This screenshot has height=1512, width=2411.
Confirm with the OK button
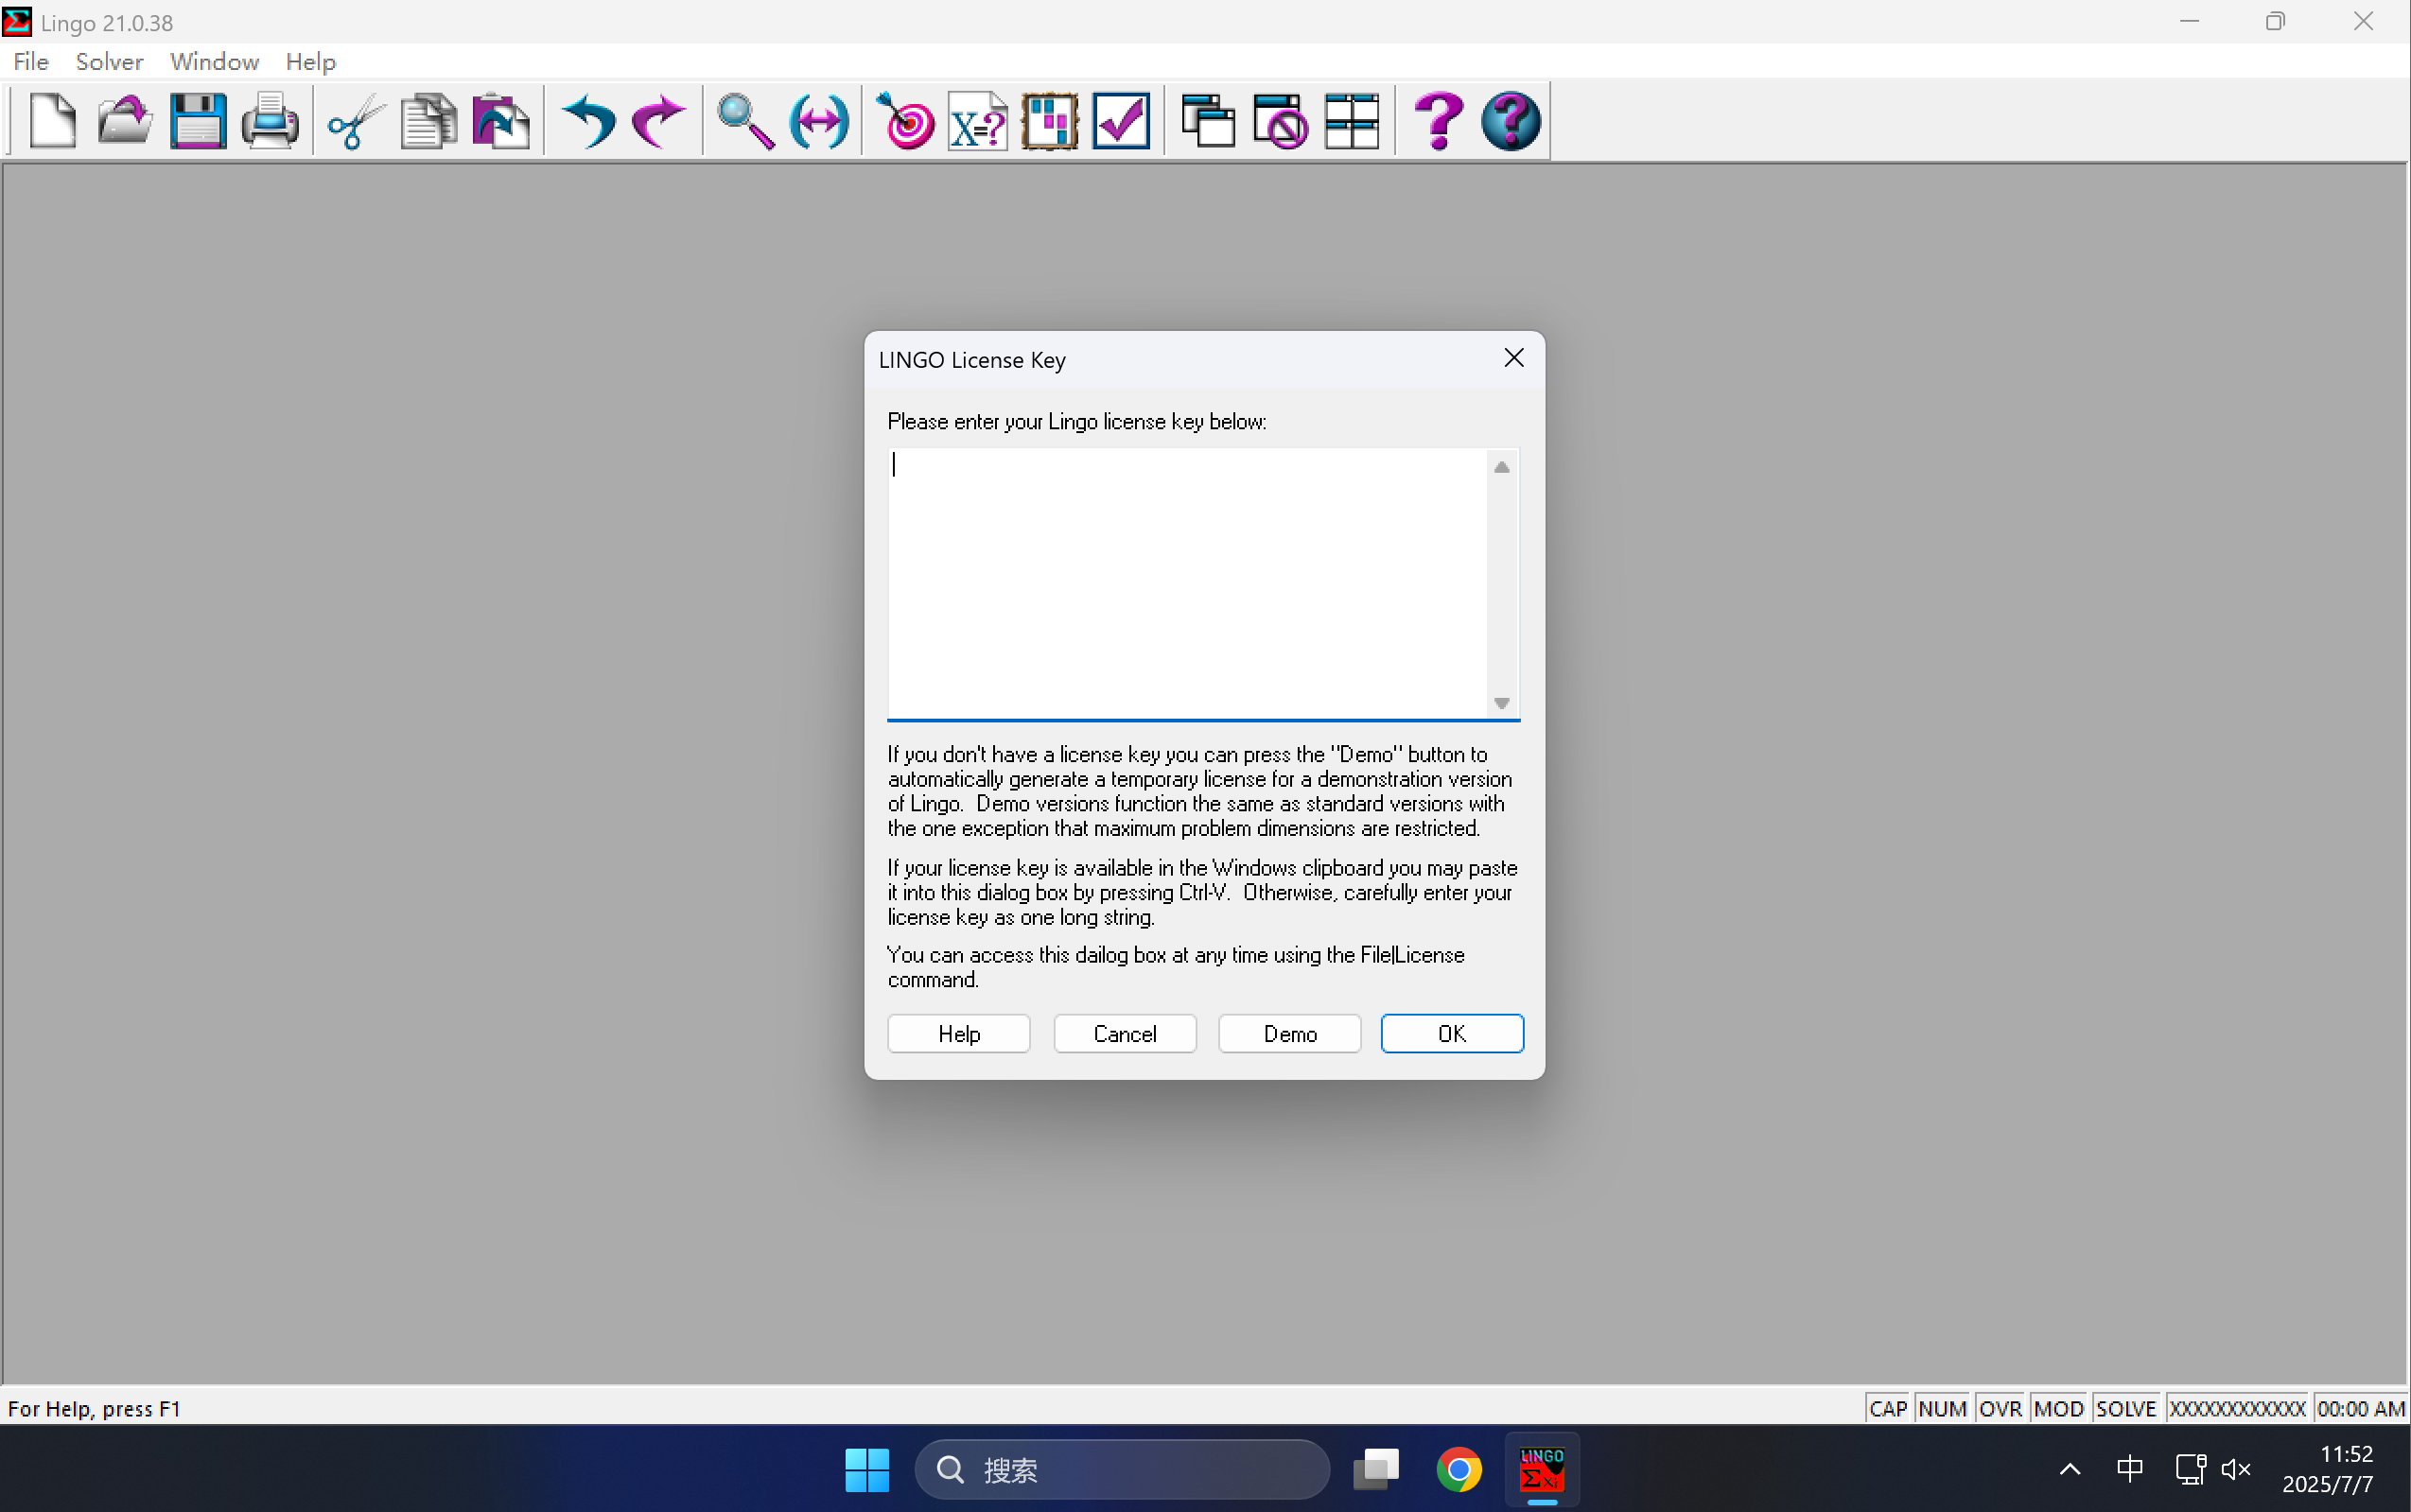pyautogui.click(x=1451, y=1033)
